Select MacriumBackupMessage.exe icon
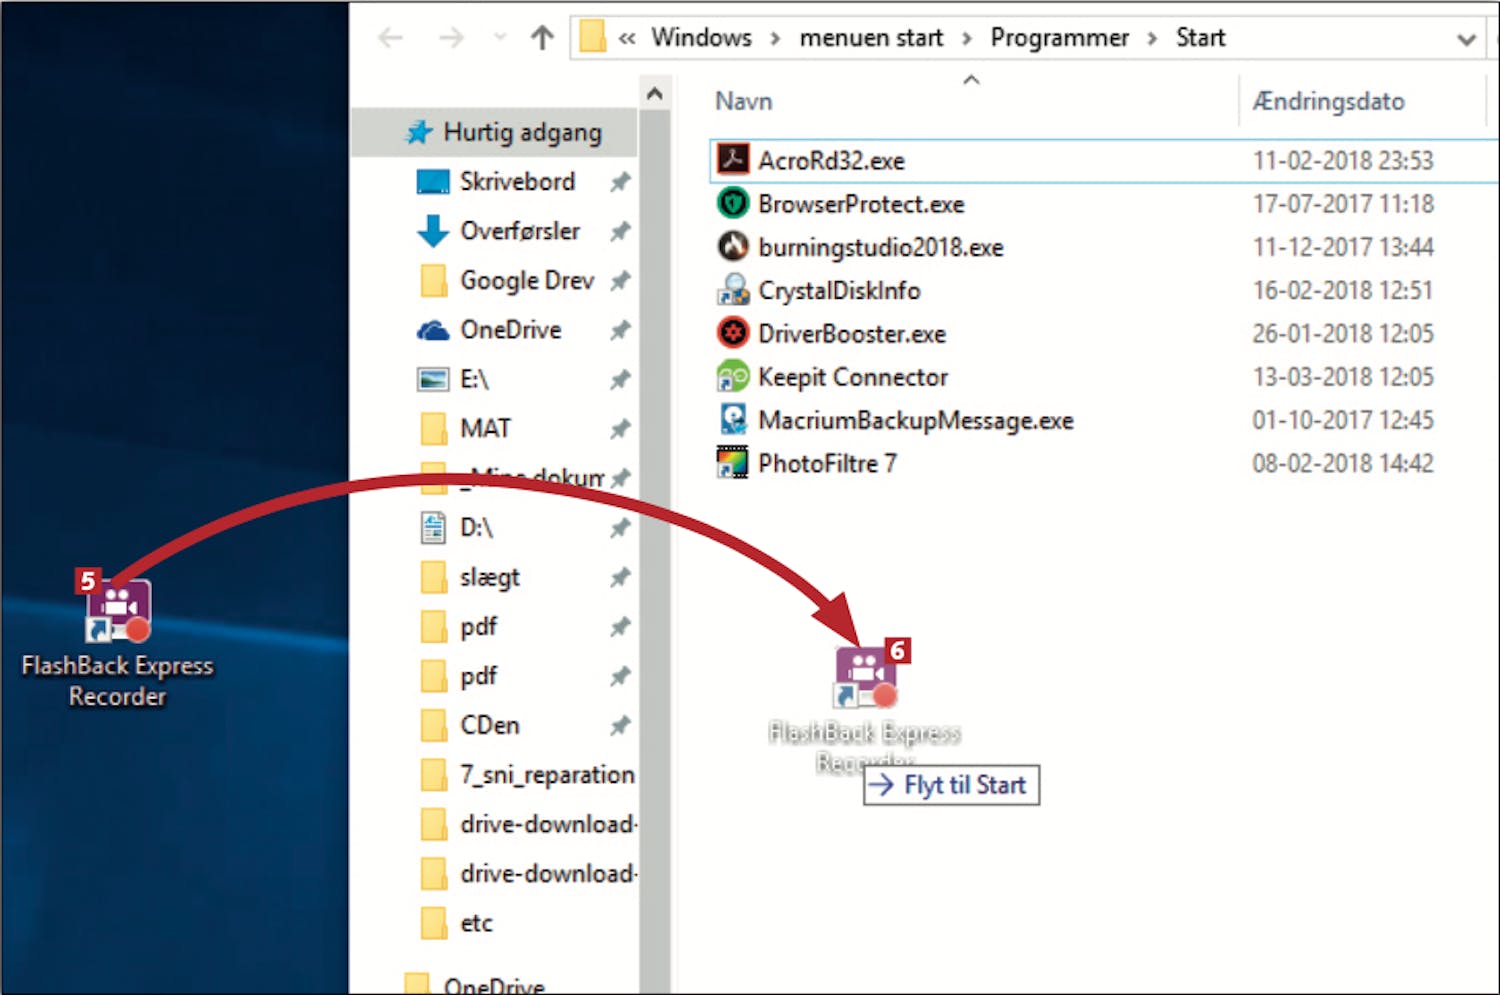Image resolution: width=1500 pixels, height=995 pixels. [733, 420]
